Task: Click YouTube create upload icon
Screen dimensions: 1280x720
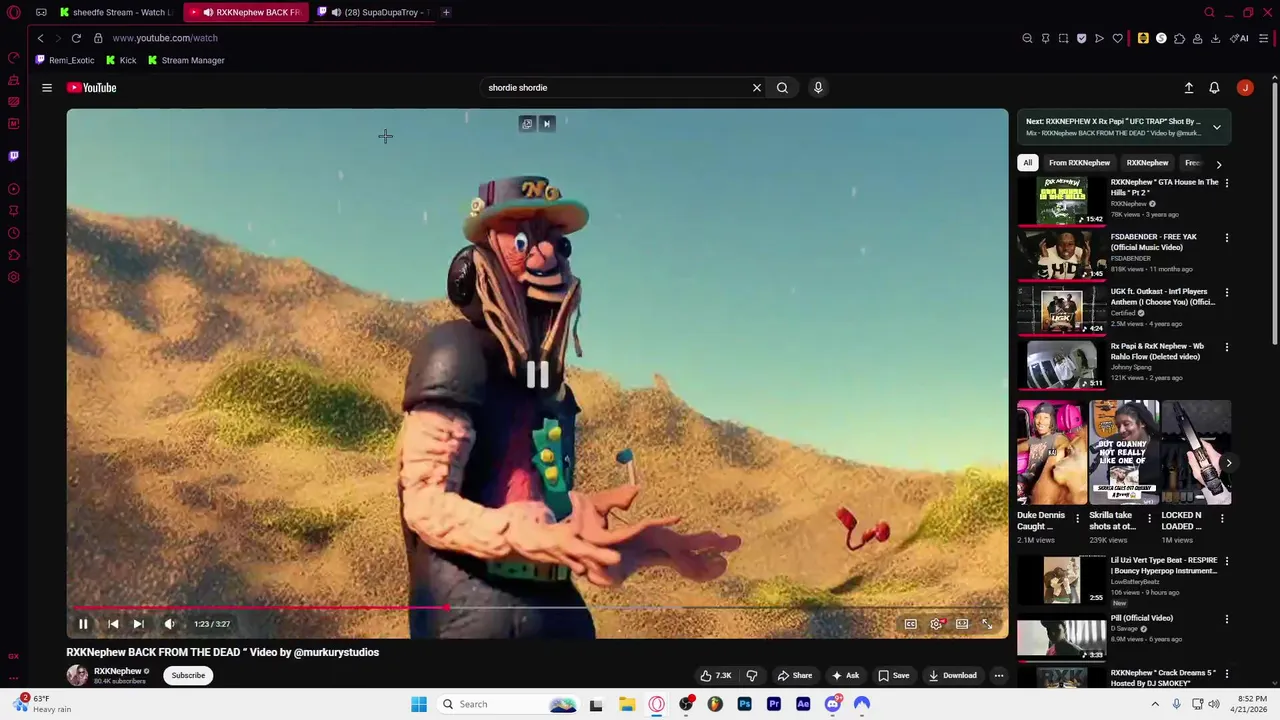Action: pyautogui.click(x=1189, y=88)
